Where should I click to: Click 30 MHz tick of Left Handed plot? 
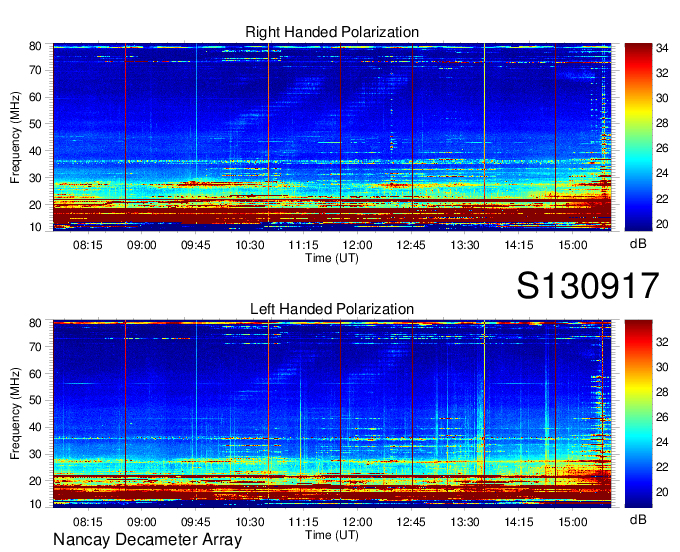[x=35, y=454]
